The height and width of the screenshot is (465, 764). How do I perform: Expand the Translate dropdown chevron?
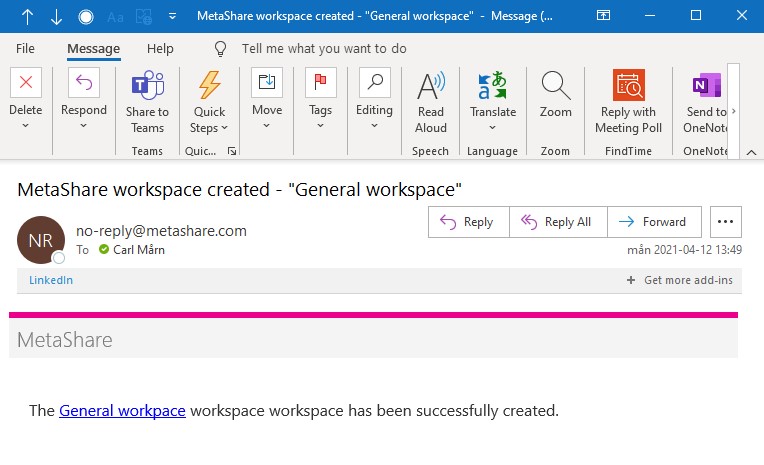pos(493,128)
